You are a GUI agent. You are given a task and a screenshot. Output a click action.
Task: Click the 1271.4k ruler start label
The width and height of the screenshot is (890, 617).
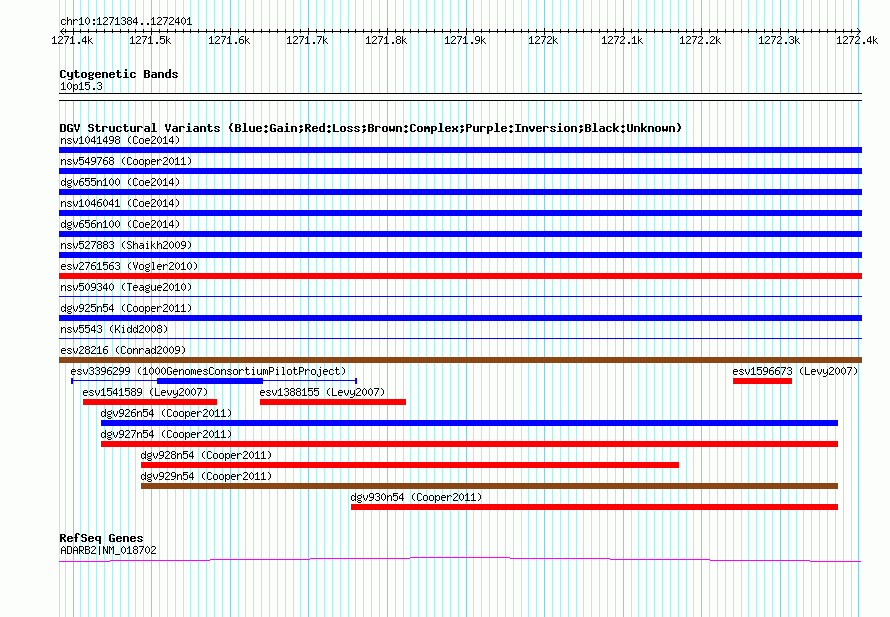(x=72, y=40)
